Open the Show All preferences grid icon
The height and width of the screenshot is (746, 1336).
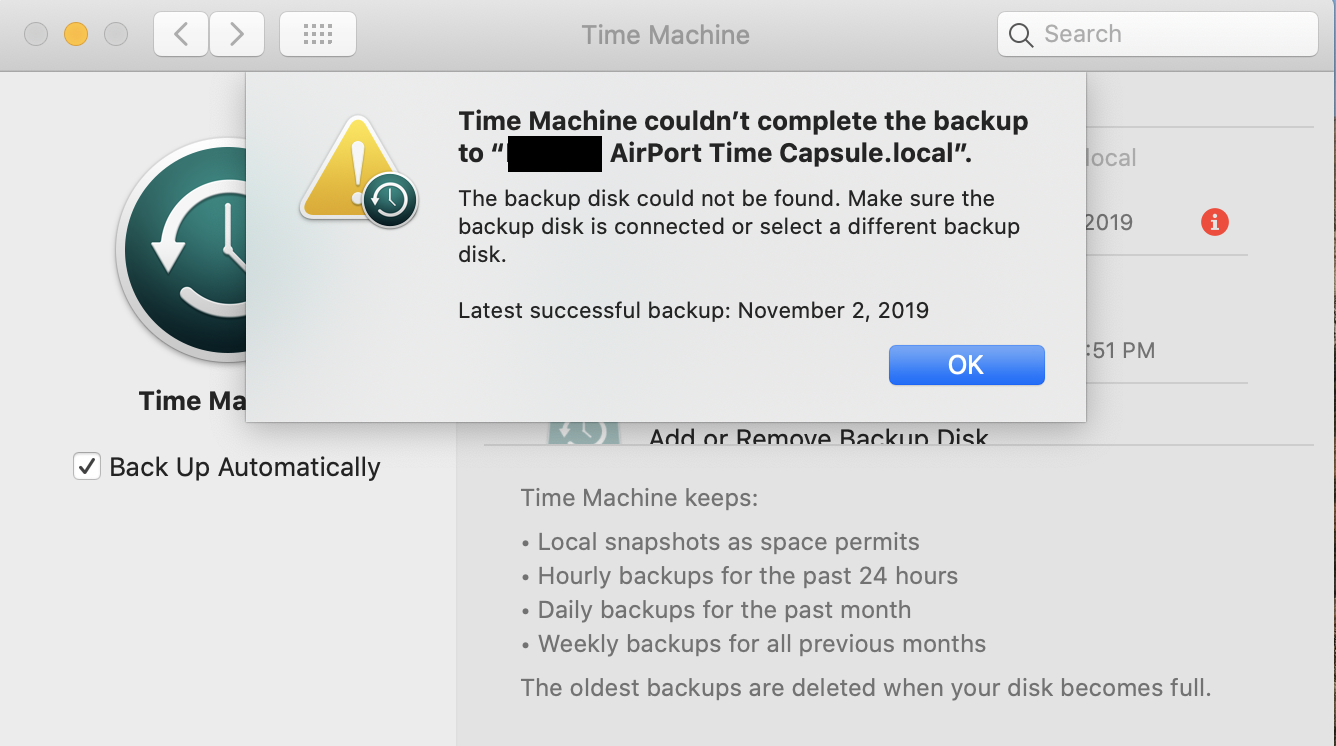[317, 33]
